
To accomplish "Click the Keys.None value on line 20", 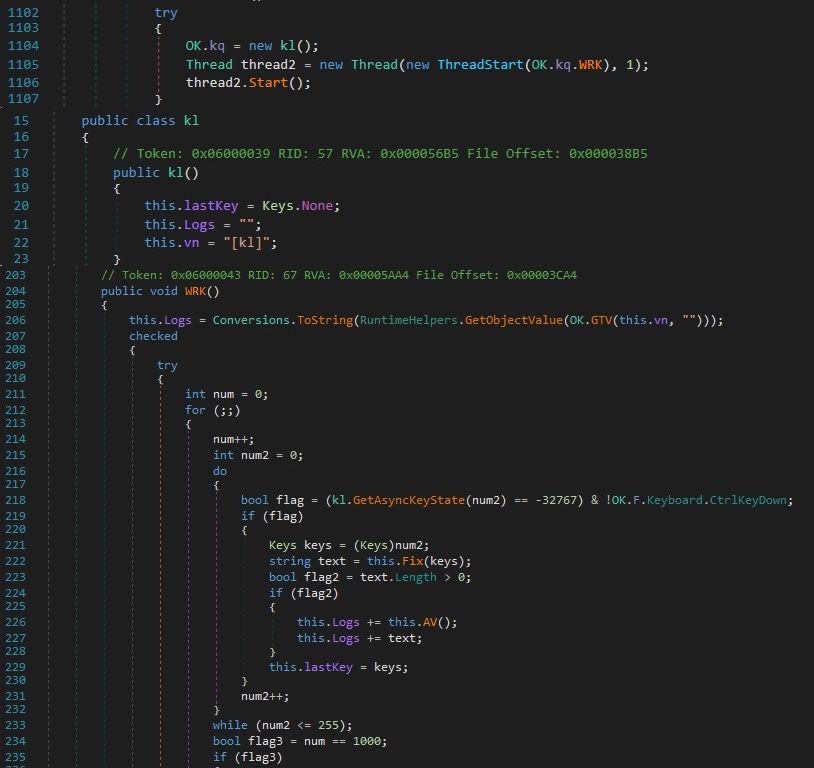I will click(x=297, y=206).
